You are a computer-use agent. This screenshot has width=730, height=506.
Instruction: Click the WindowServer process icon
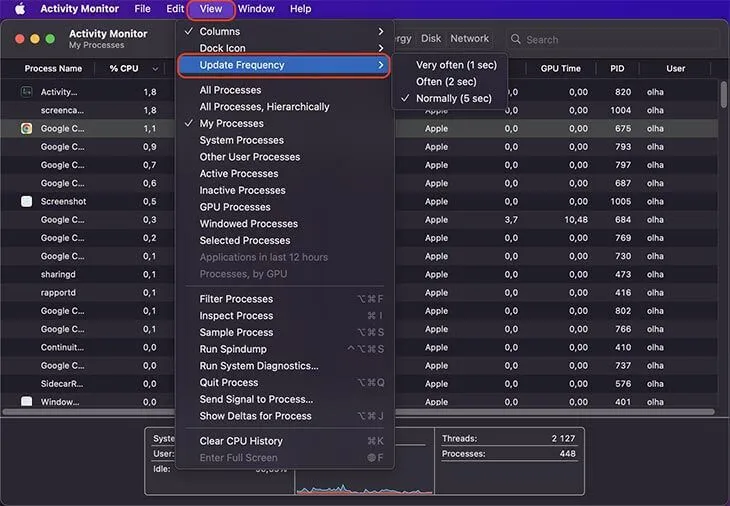click(27, 401)
